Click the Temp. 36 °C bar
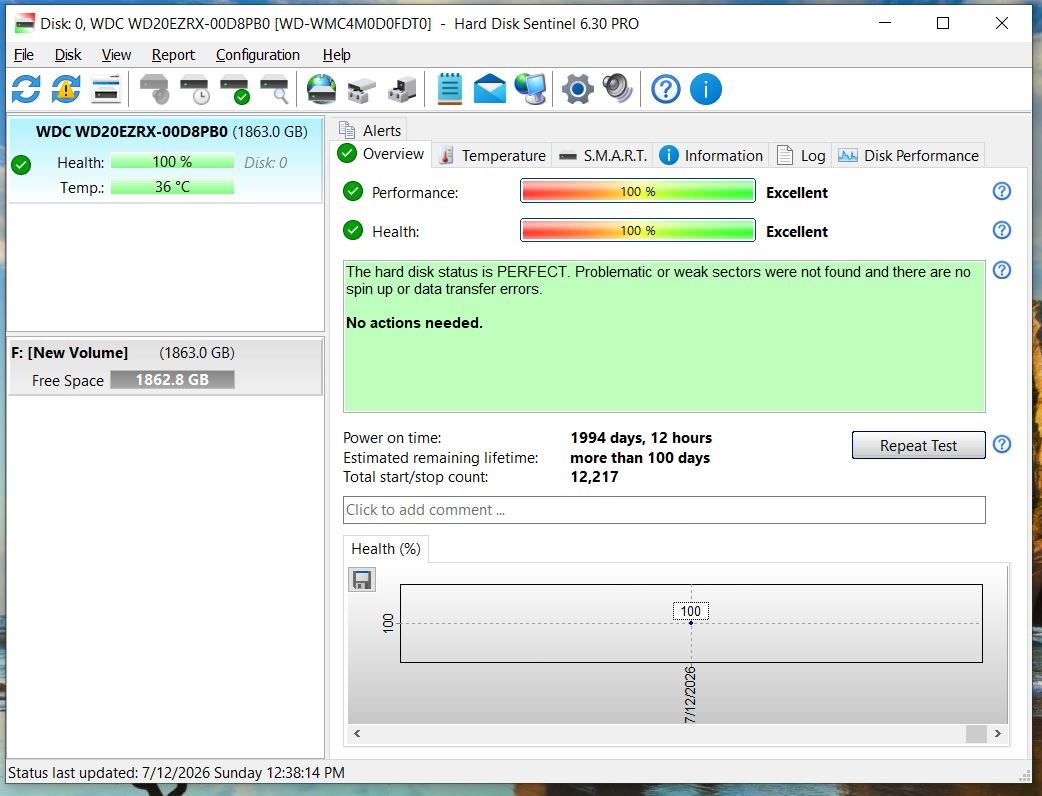This screenshot has height=796, width=1042. tap(172, 187)
